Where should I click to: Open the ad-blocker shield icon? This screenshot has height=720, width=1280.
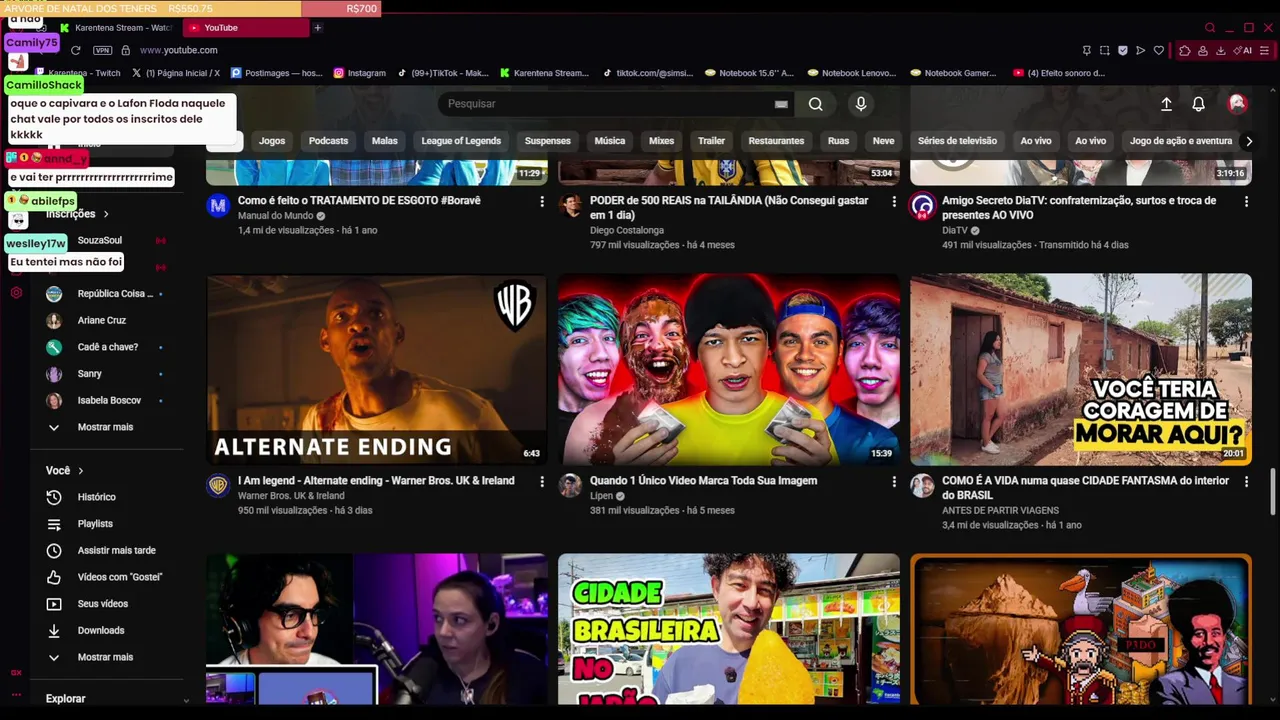click(1122, 50)
